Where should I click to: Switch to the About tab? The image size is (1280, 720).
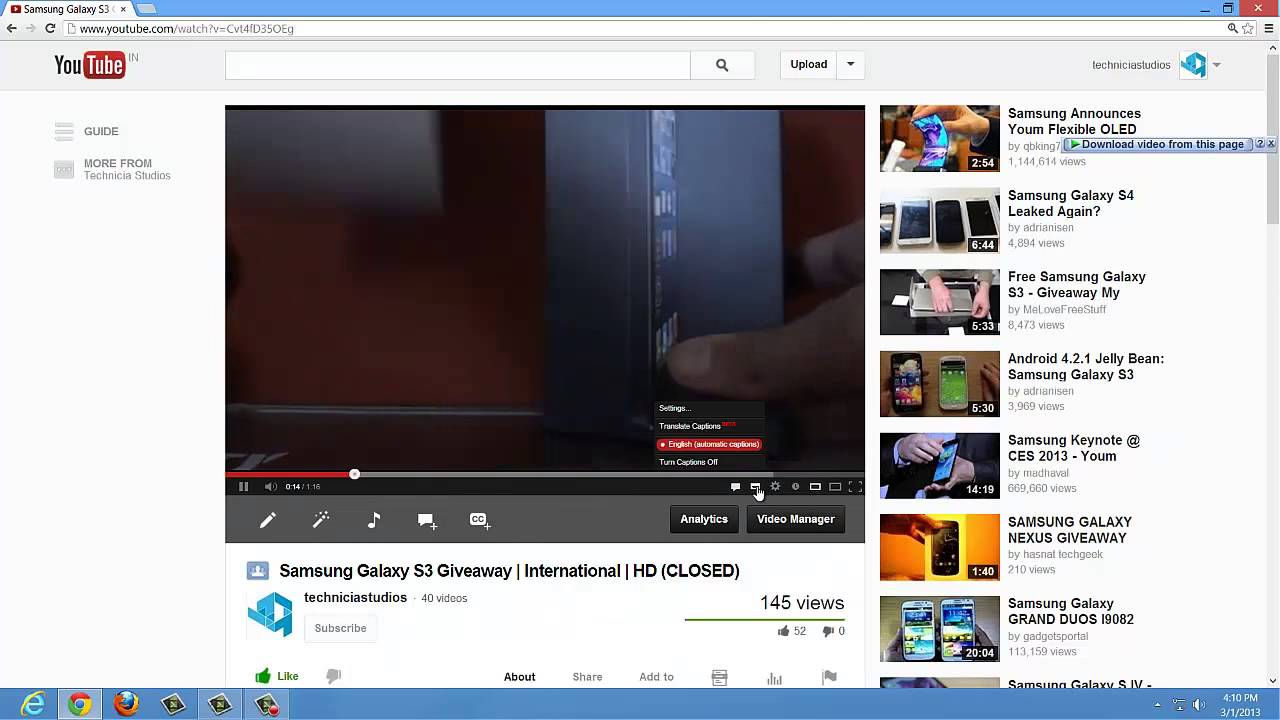click(x=519, y=677)
